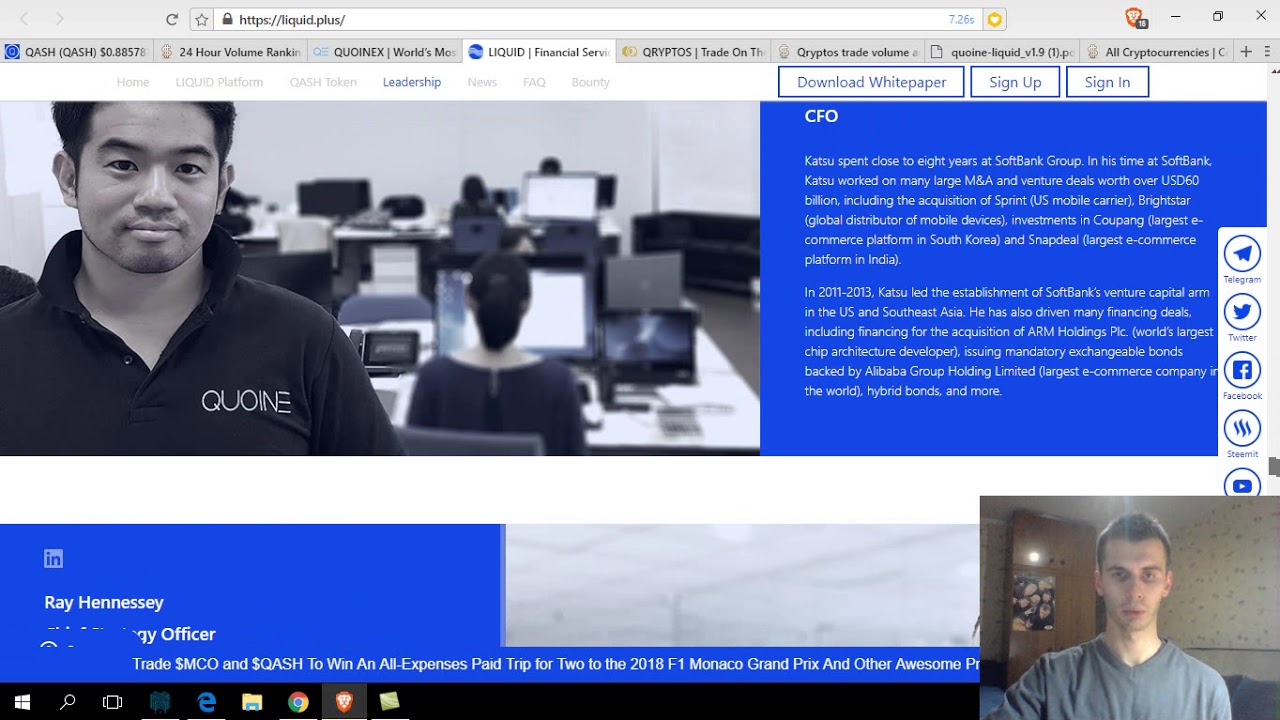Image resolution: width=1280 pixels, height=720 pixels.
Task: Click the page vertical scrollbar thumb
Action: point(1274,467)
